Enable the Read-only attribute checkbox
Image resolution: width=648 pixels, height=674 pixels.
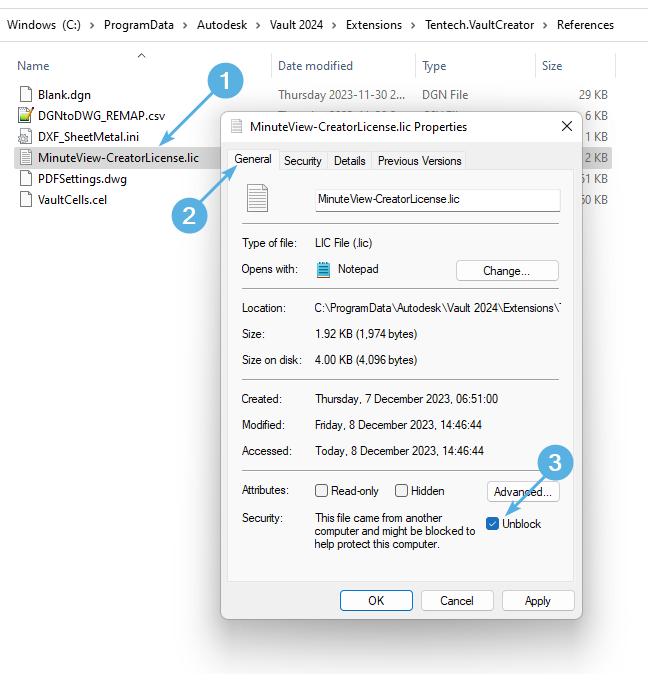[321, 490]
